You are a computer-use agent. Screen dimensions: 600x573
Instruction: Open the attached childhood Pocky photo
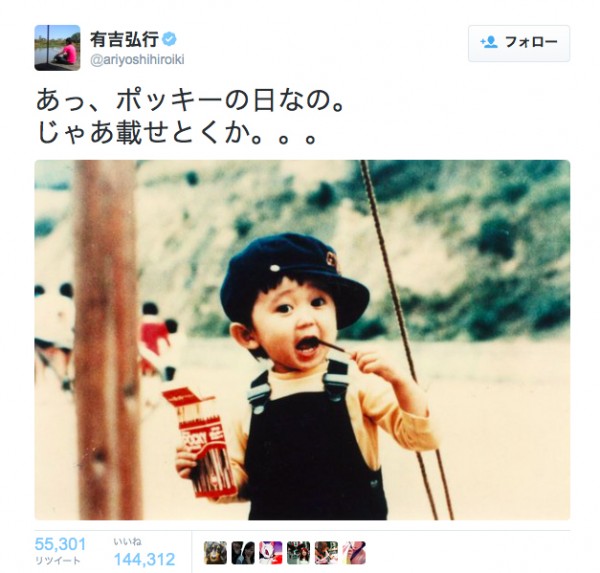point(302,340)
